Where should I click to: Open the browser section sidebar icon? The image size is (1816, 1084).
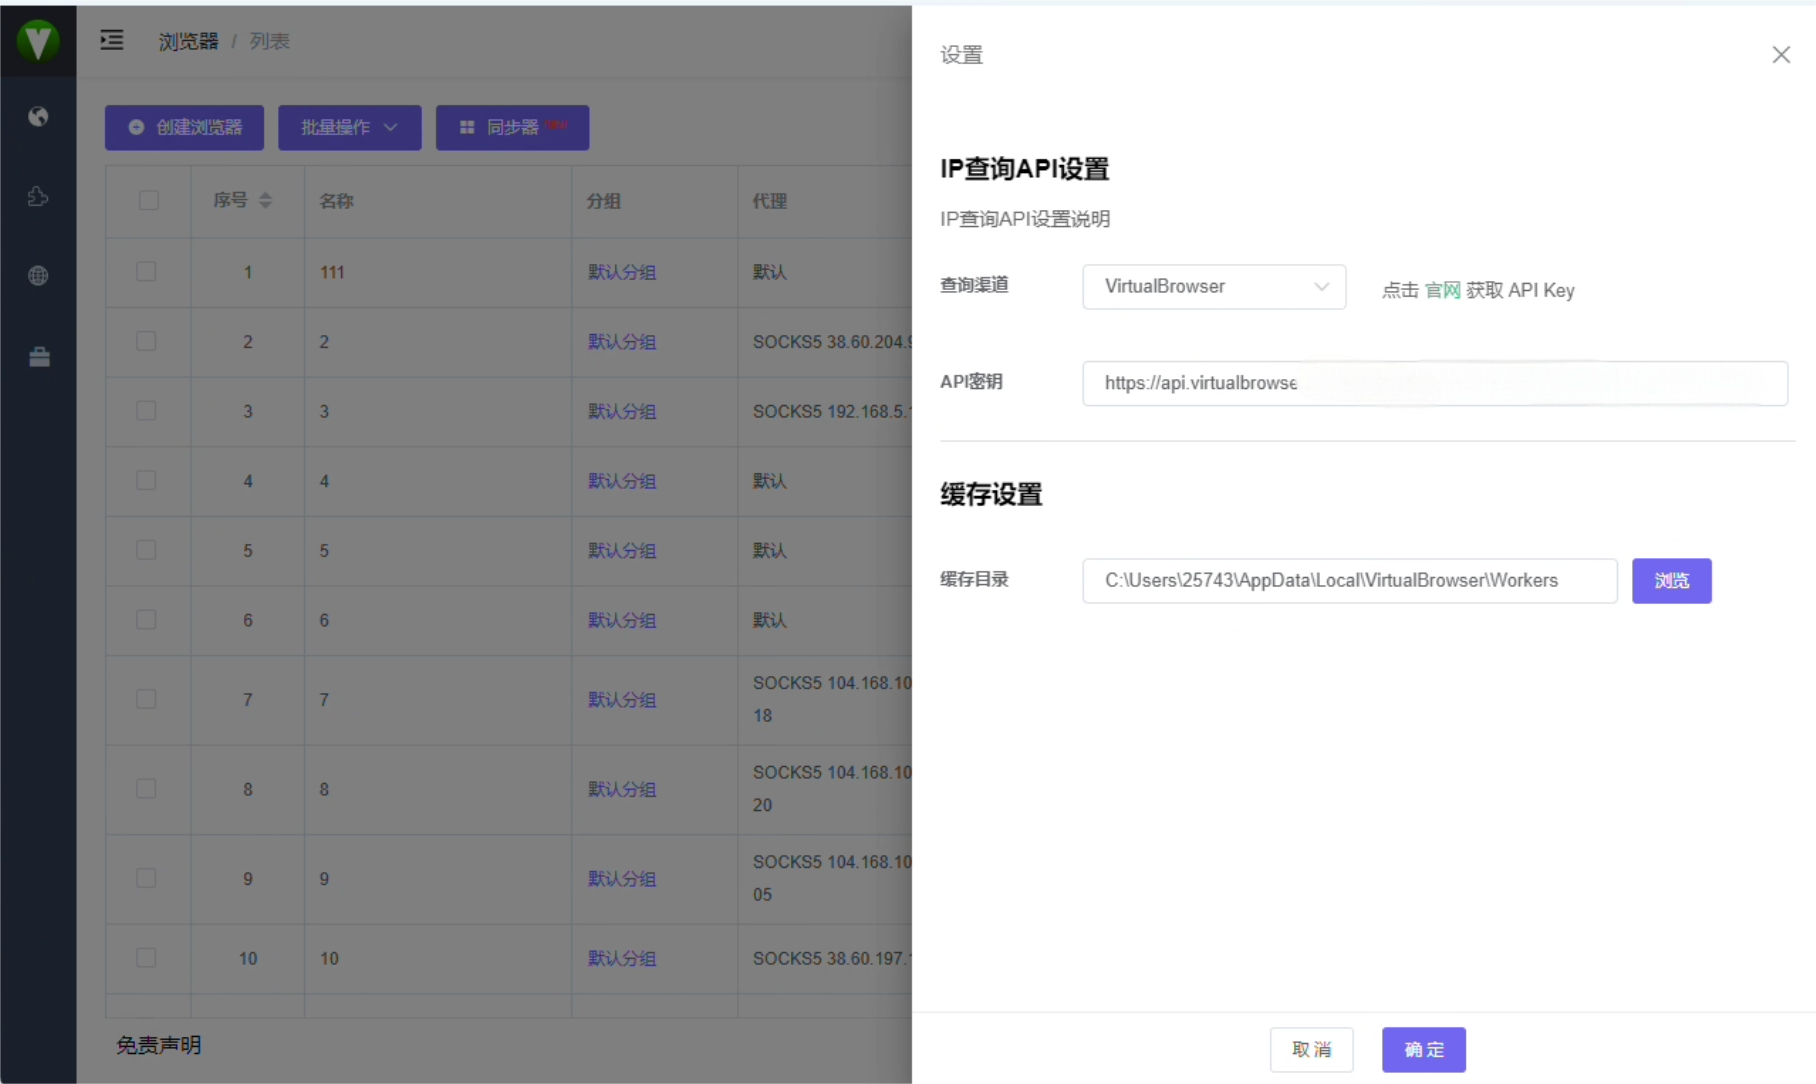tap(38, 117)
